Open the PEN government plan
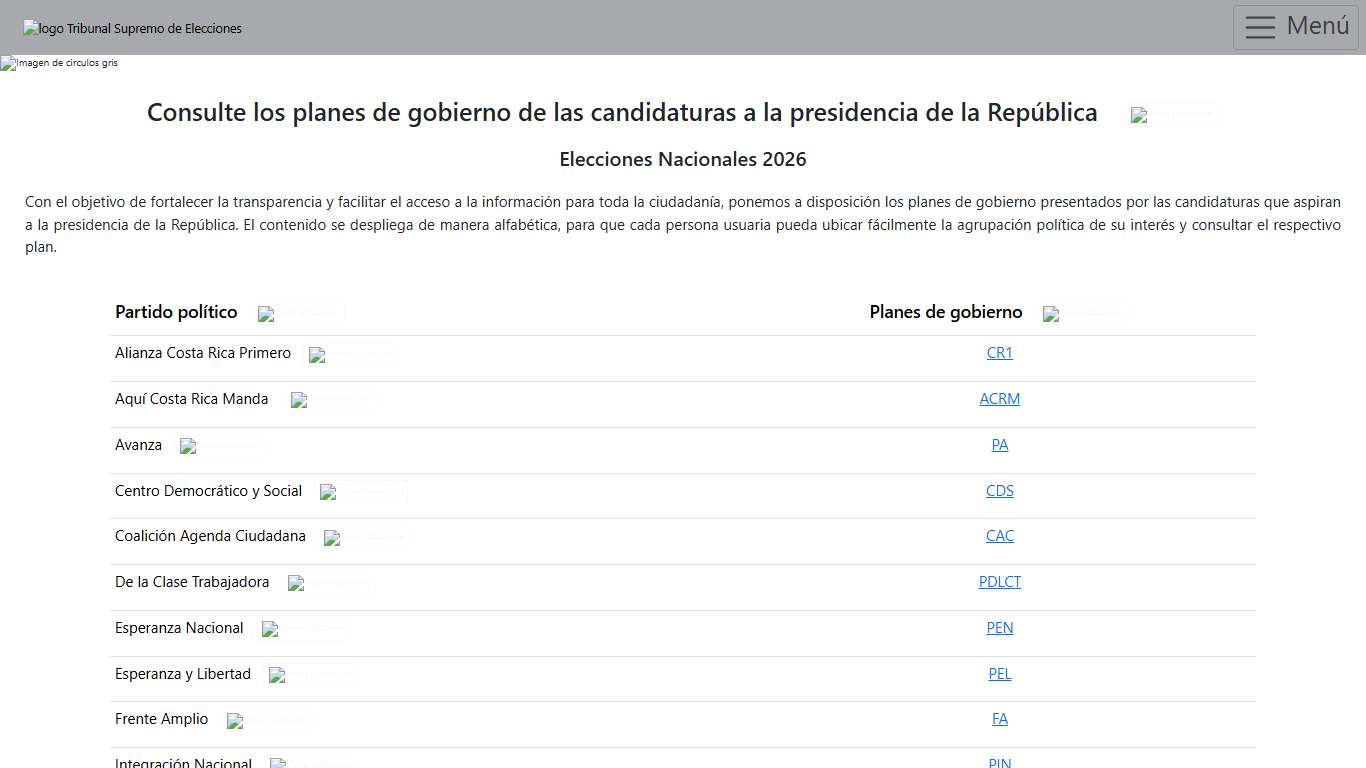Viewport: 1366px width, 768px height. coord(999,628)
